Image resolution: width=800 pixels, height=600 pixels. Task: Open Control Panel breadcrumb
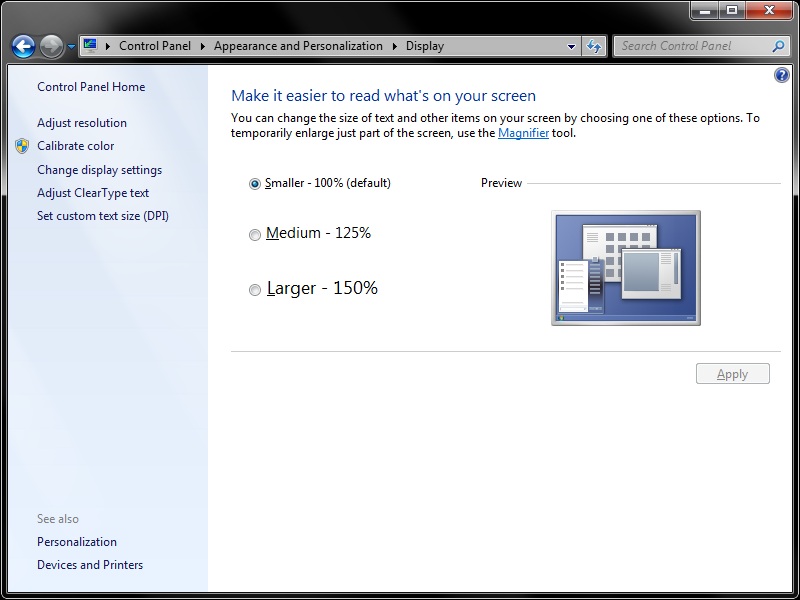[x=155, y=46]
